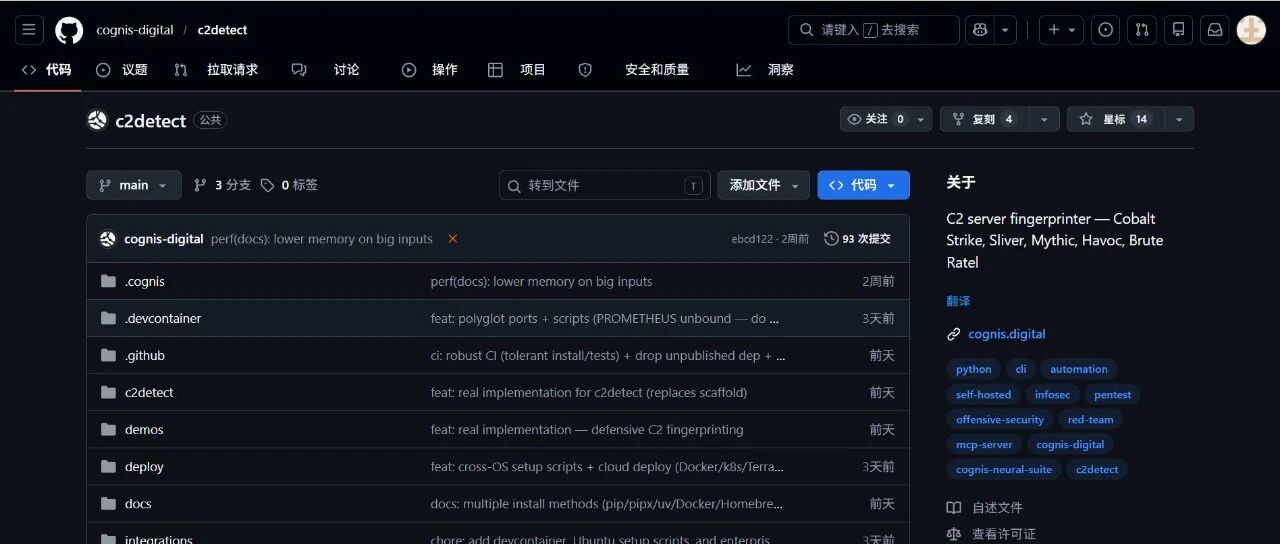Star the repository with 星标 button
Viewport: 1280px width, 544px height.
[x=1114, y=119]
